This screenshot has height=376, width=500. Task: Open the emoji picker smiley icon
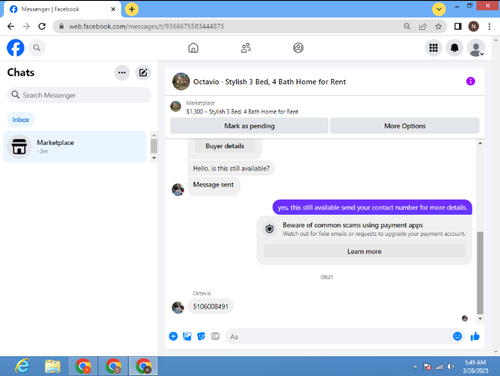457,336
